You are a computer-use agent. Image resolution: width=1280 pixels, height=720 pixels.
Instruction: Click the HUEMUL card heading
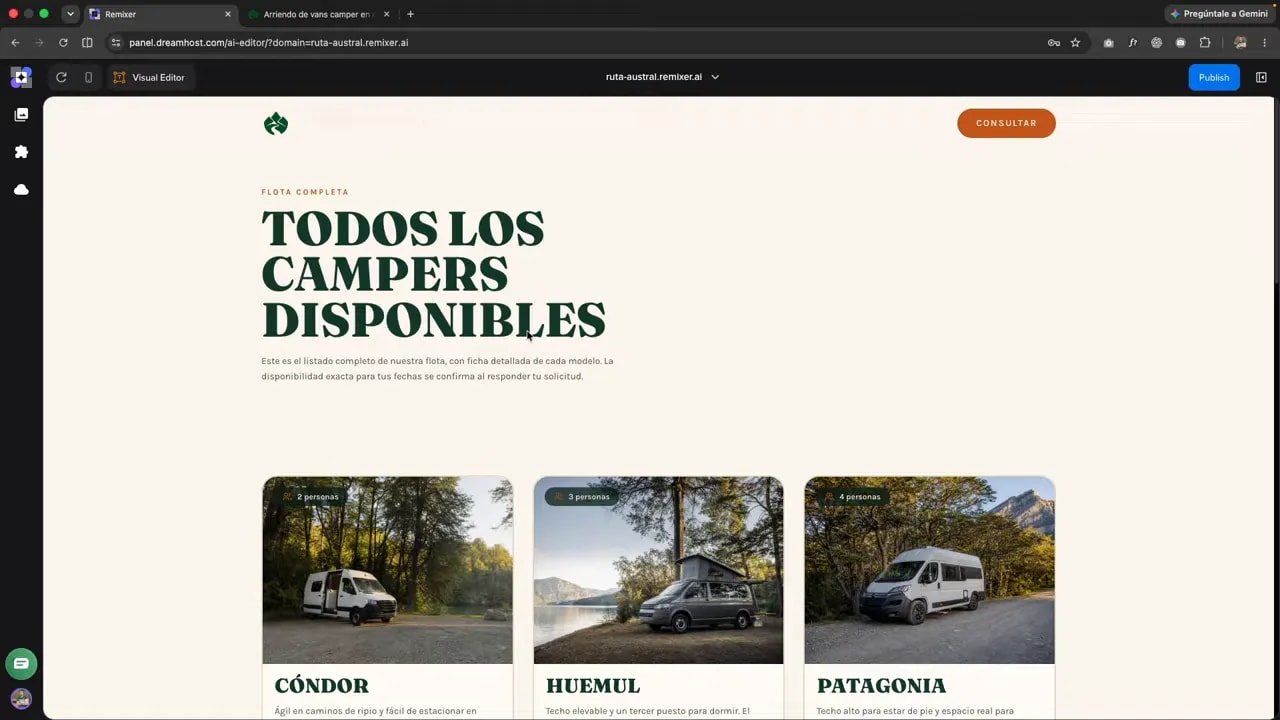[x=593, y=686]
